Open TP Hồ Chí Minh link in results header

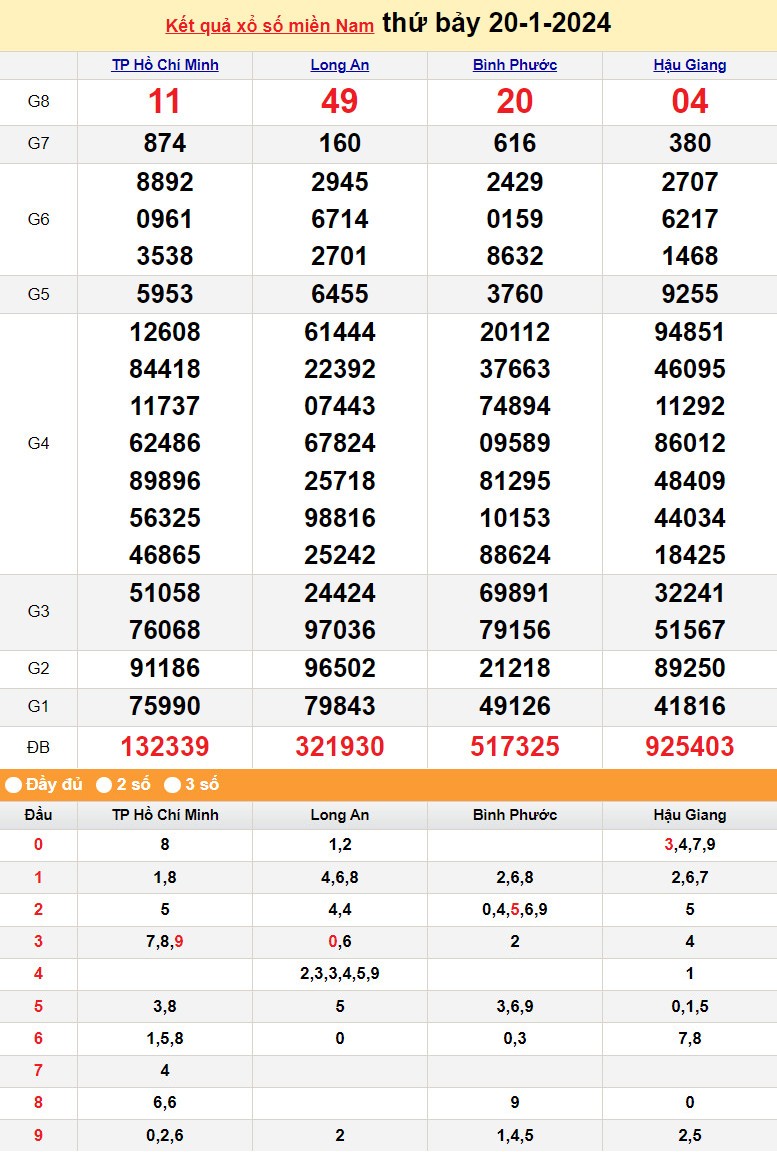pos(165,65)
